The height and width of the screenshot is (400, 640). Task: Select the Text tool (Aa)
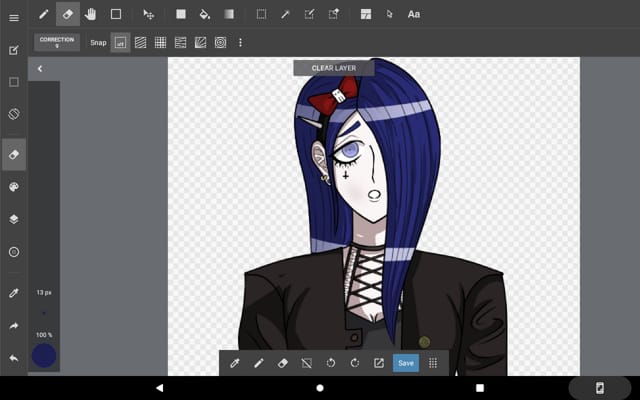pos(414,14)
